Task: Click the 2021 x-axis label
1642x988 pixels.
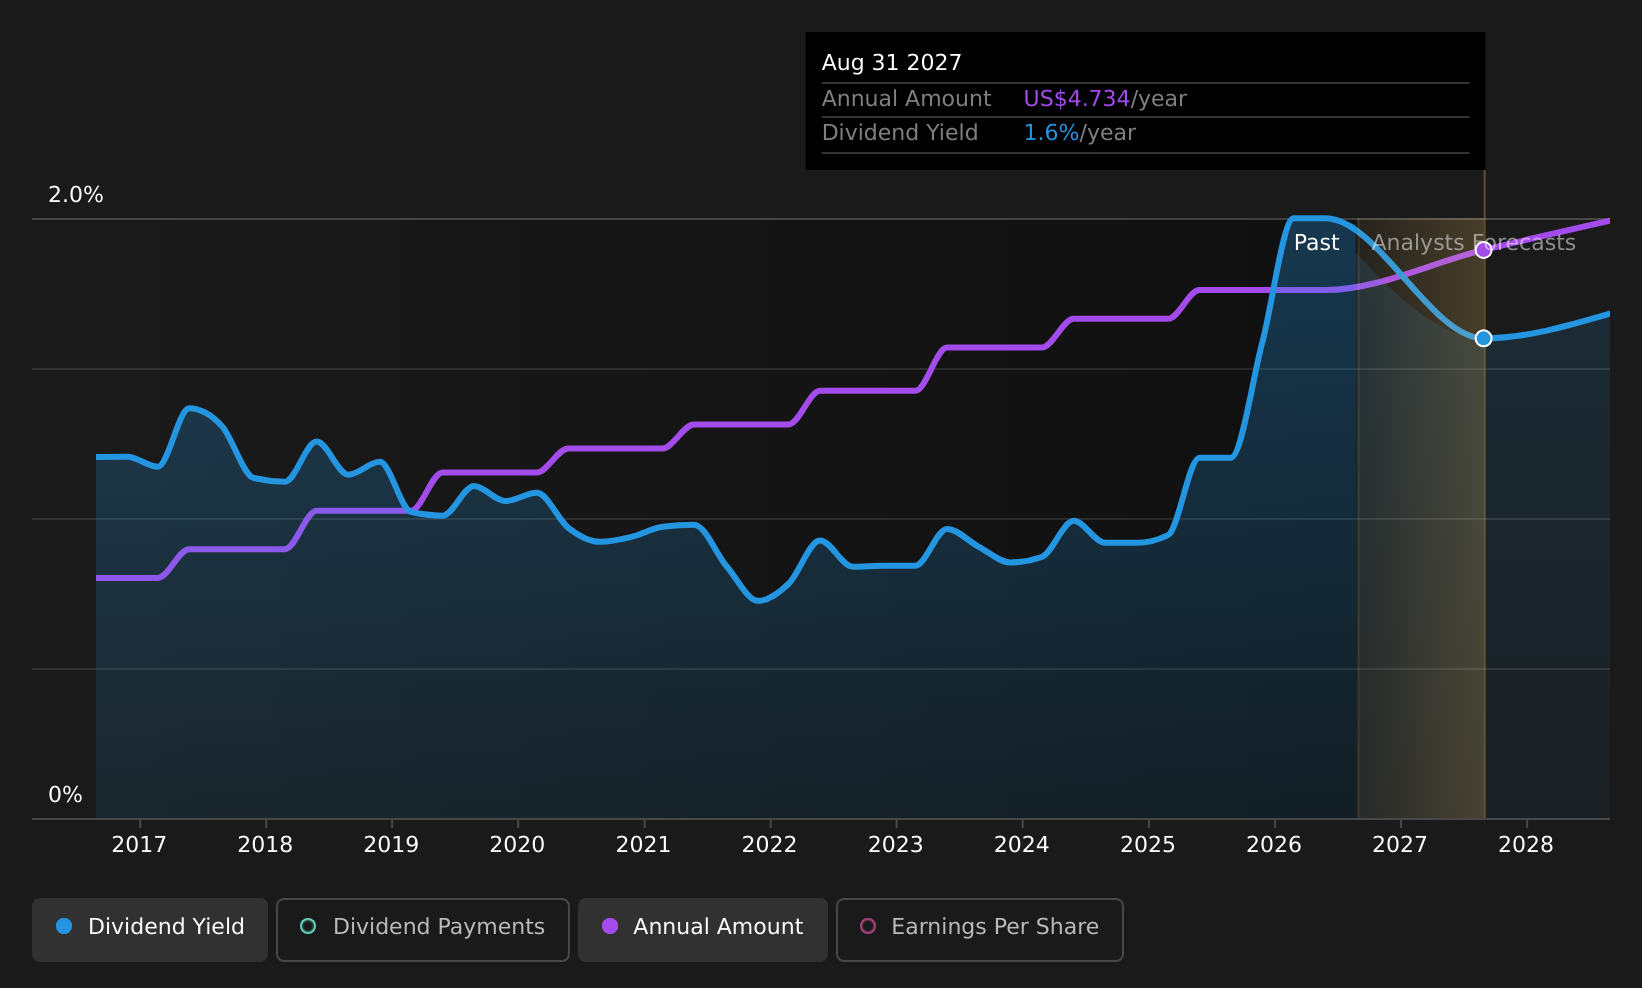Action: tap(643, 845)
